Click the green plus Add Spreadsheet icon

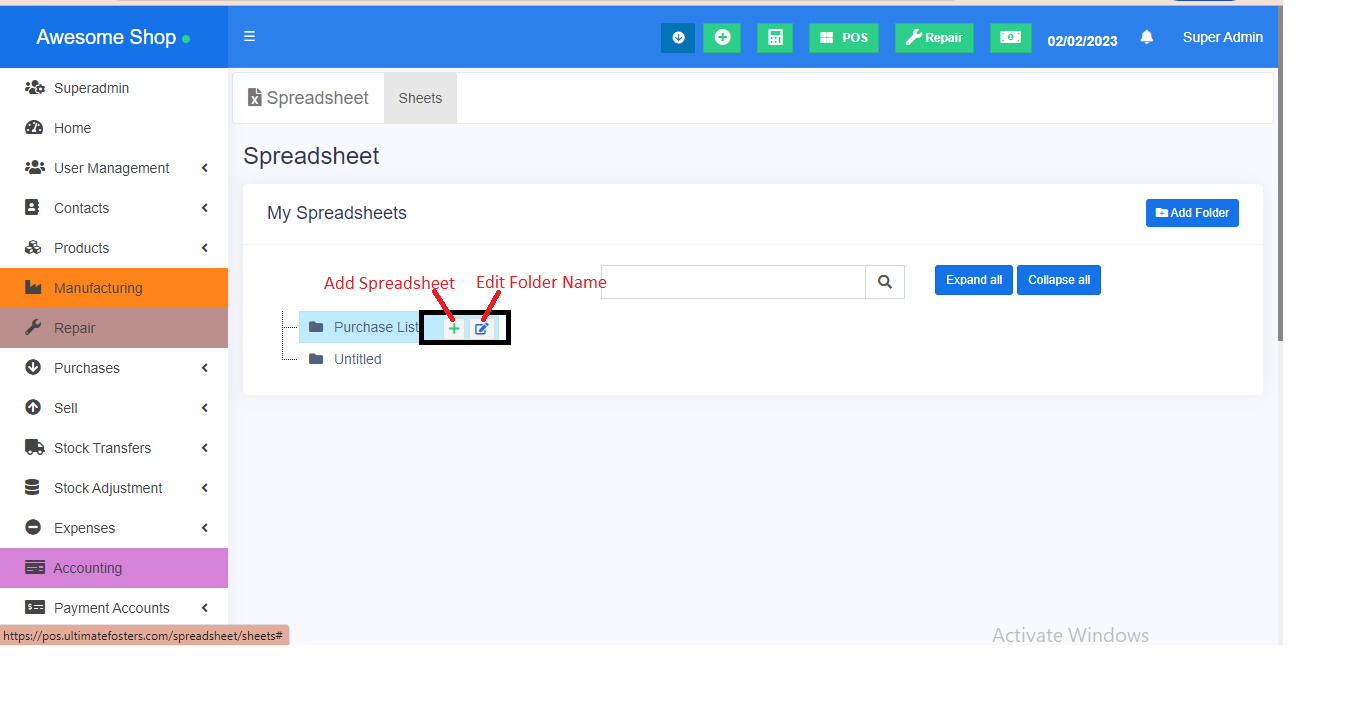454,328
